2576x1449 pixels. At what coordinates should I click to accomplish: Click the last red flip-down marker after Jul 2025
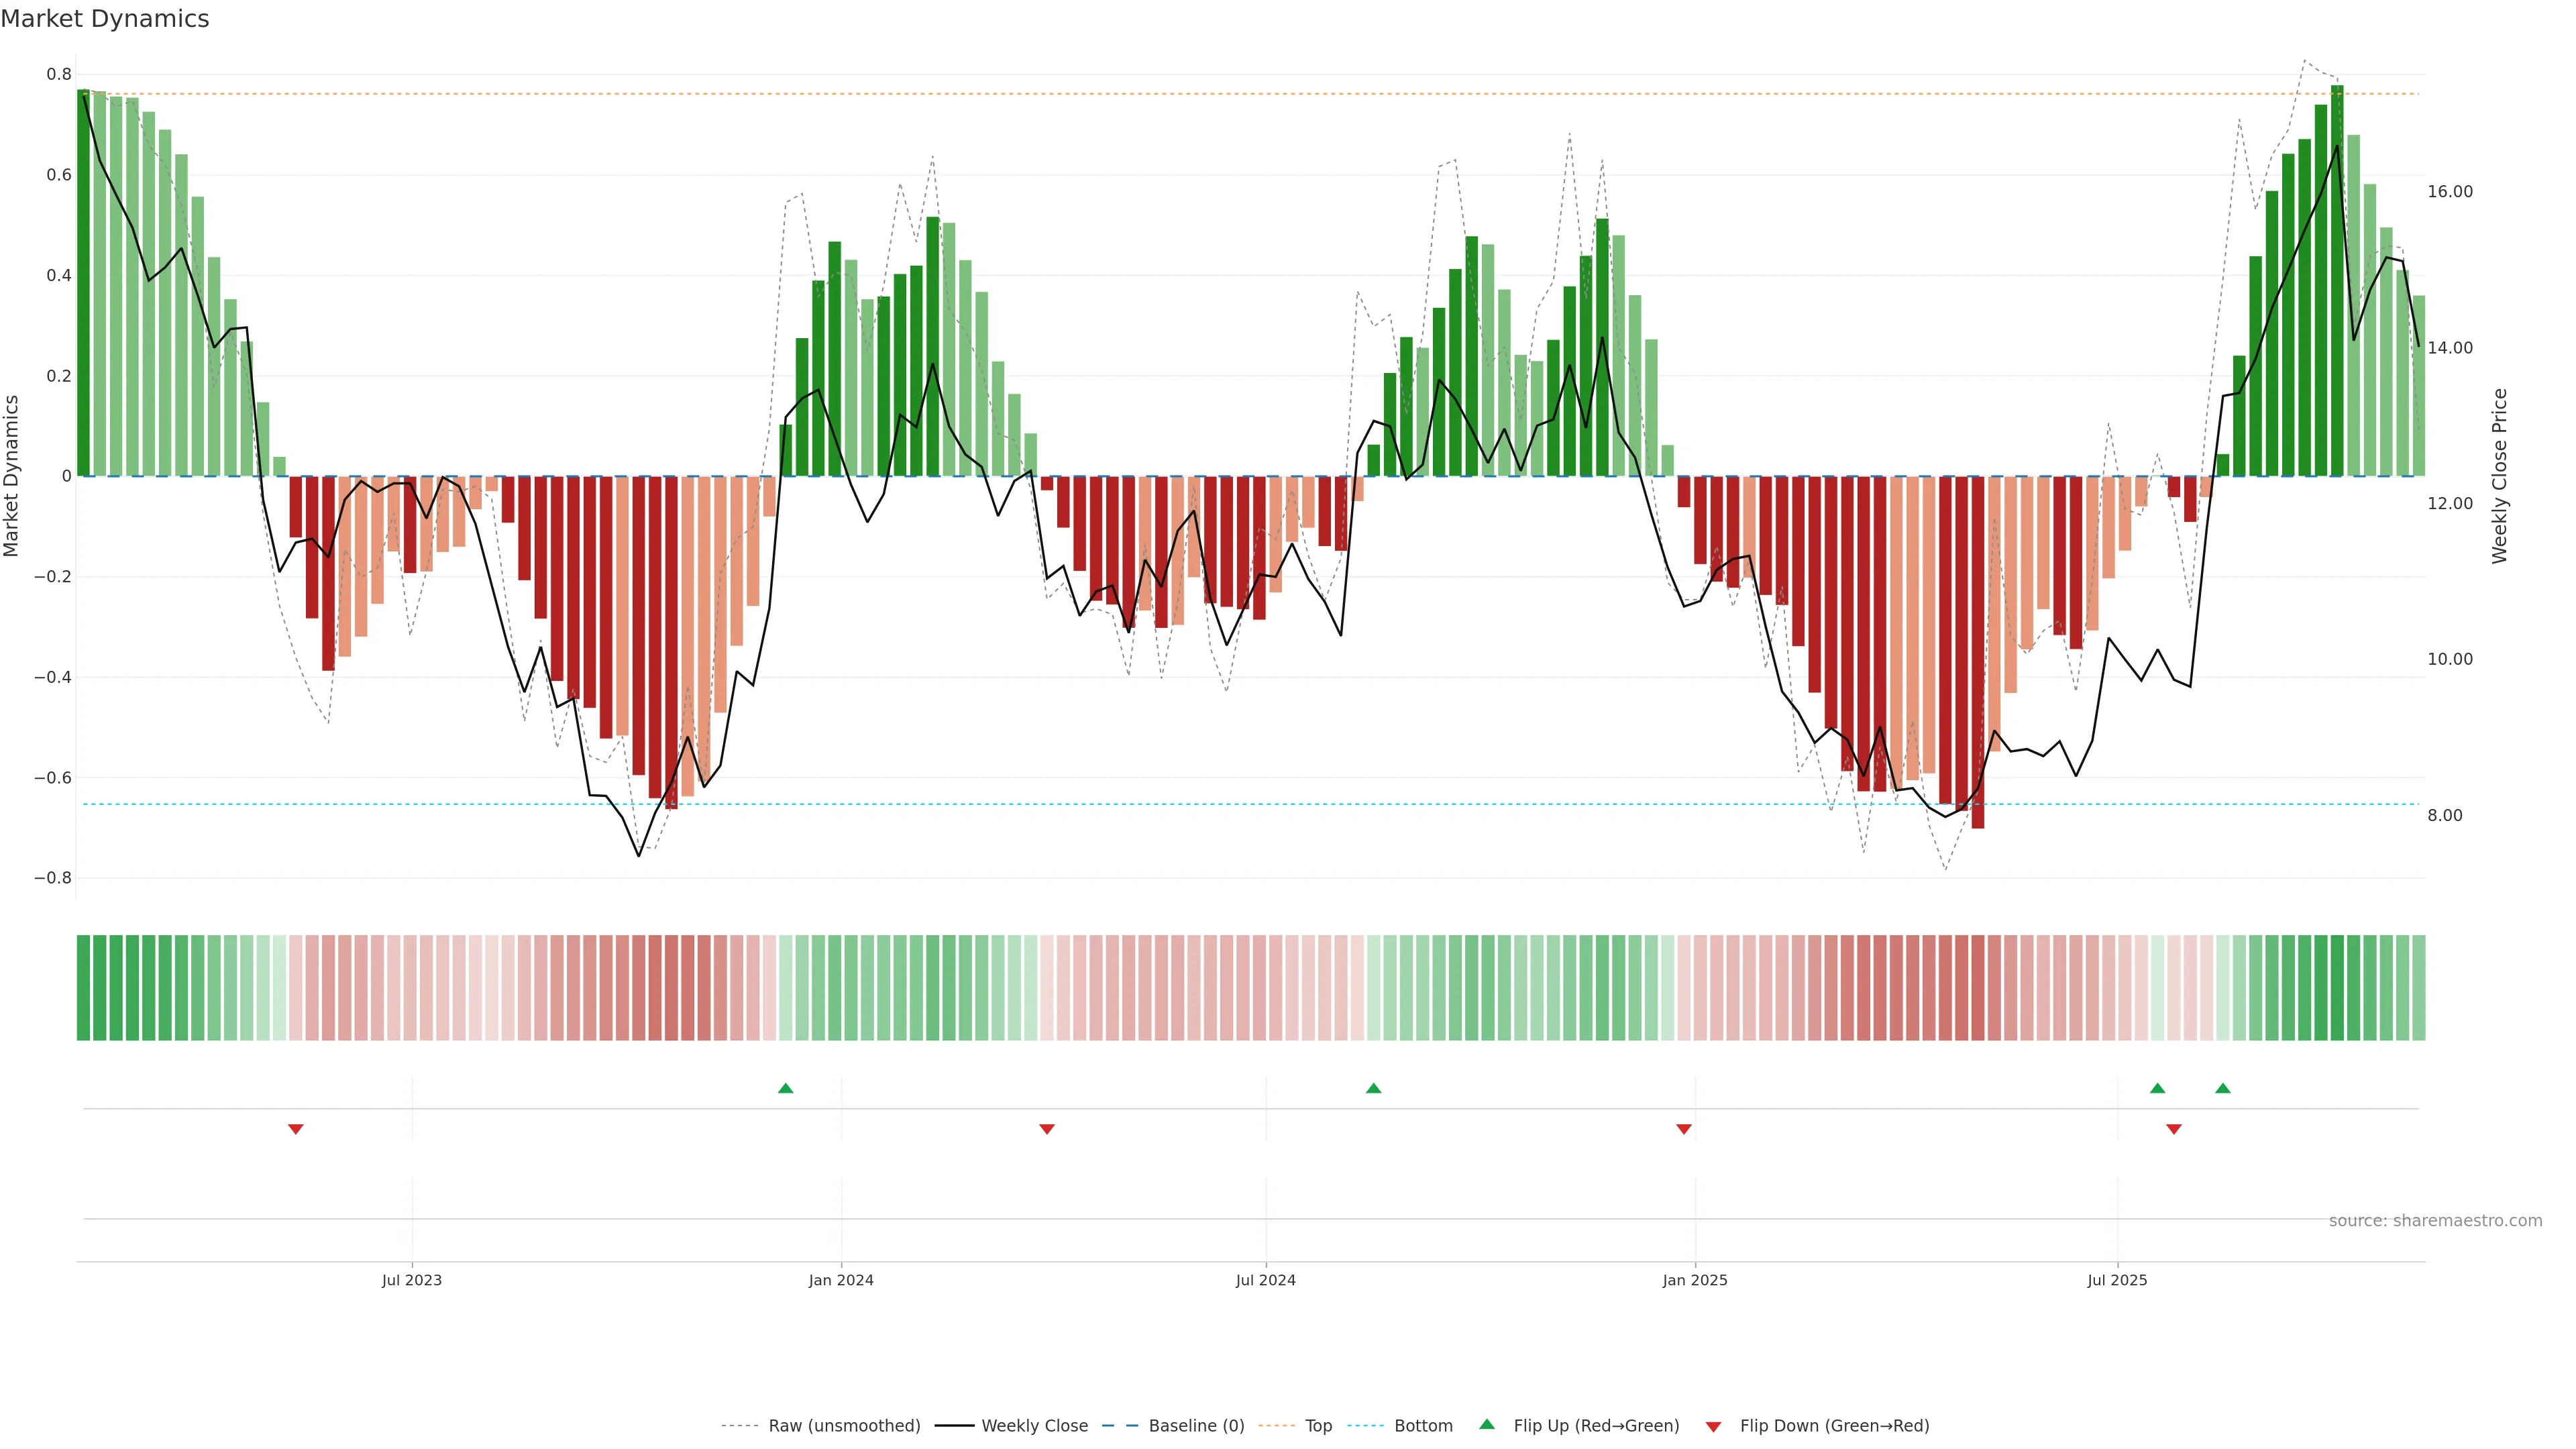(2173, 1129)
